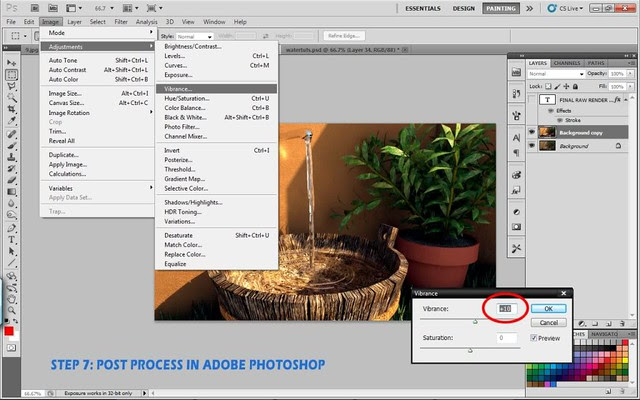This screenshot has height=400, width=640.
Task: Select the Magic Wand tool
Action: [11, 98]
